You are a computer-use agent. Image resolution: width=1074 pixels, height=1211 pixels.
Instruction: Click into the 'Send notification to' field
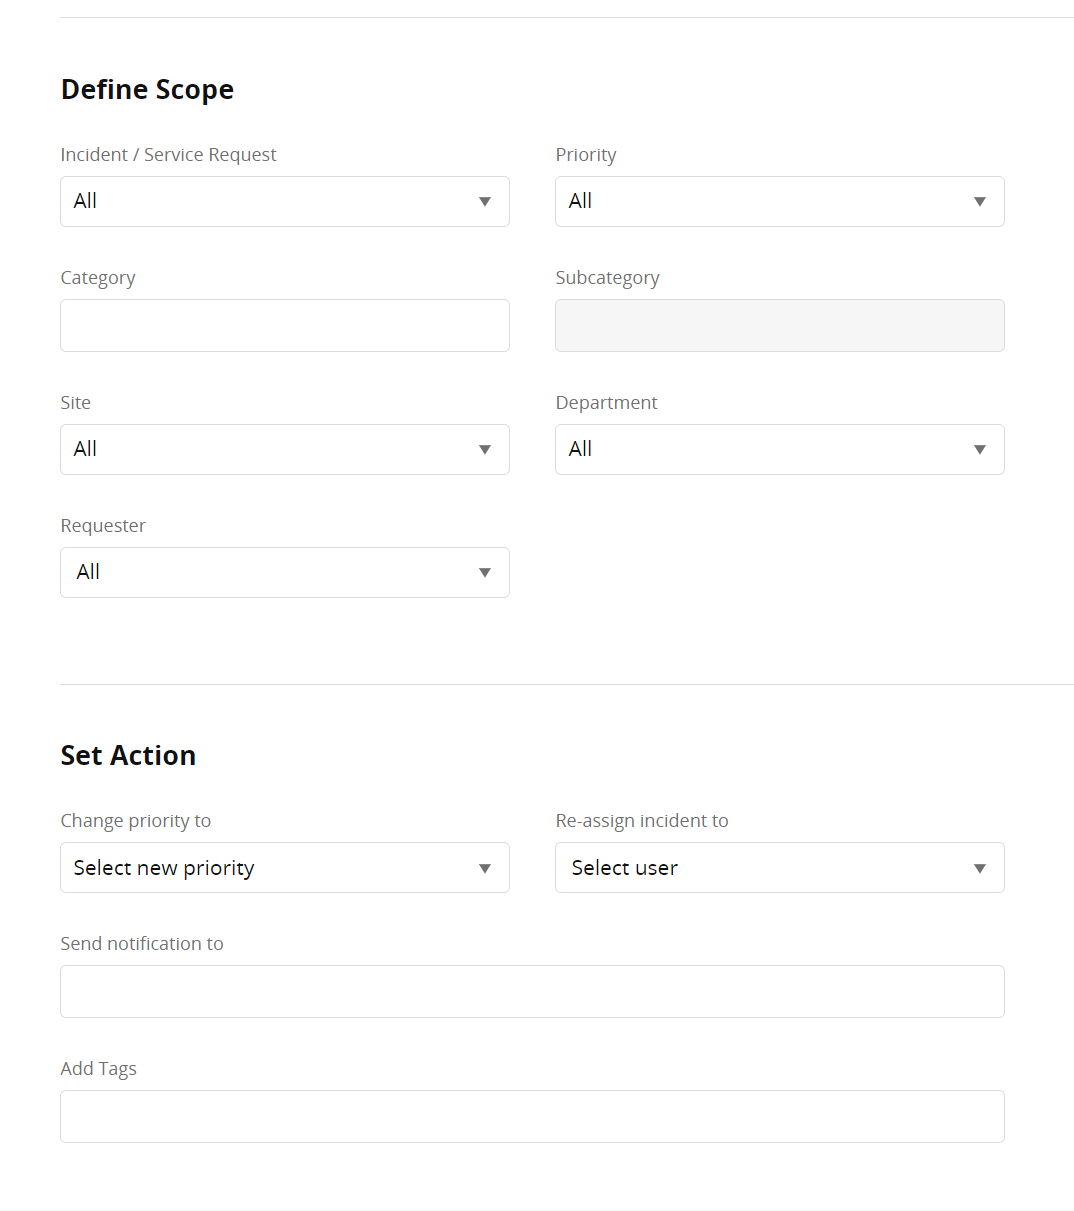532,992
